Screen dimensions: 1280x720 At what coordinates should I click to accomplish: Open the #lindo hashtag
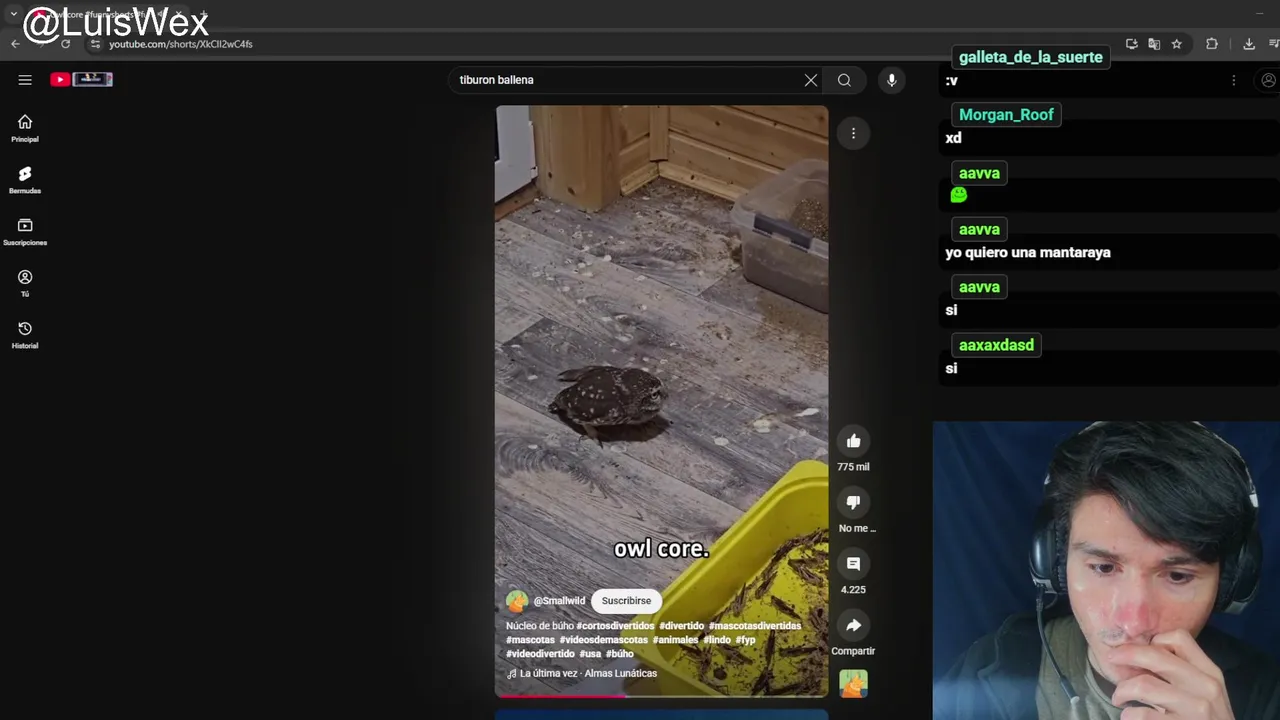[x=717, y=640]
